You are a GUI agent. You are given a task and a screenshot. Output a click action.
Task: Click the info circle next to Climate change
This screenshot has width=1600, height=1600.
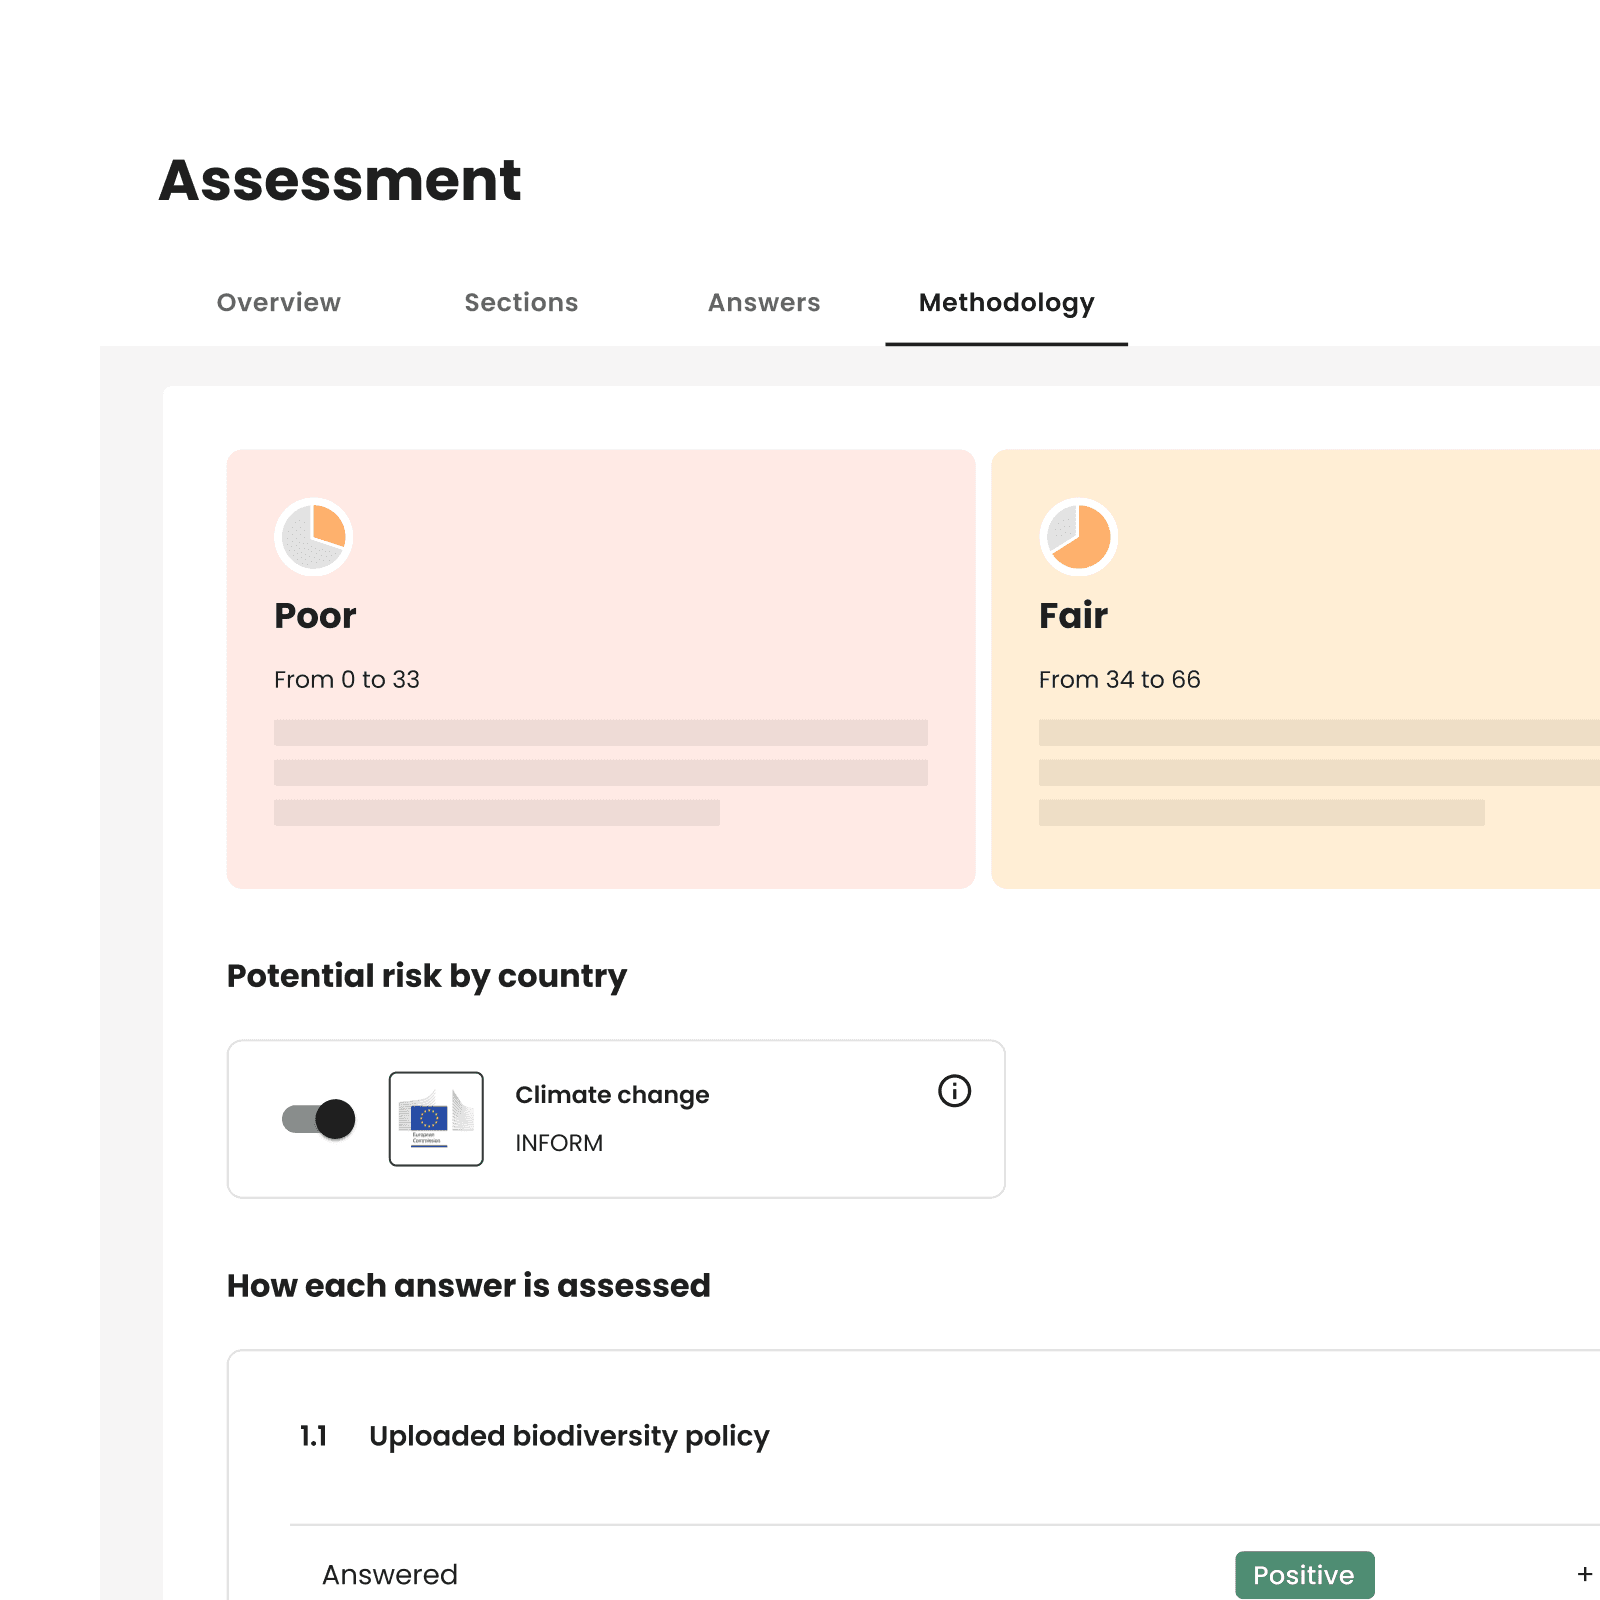coord(954,1092)
